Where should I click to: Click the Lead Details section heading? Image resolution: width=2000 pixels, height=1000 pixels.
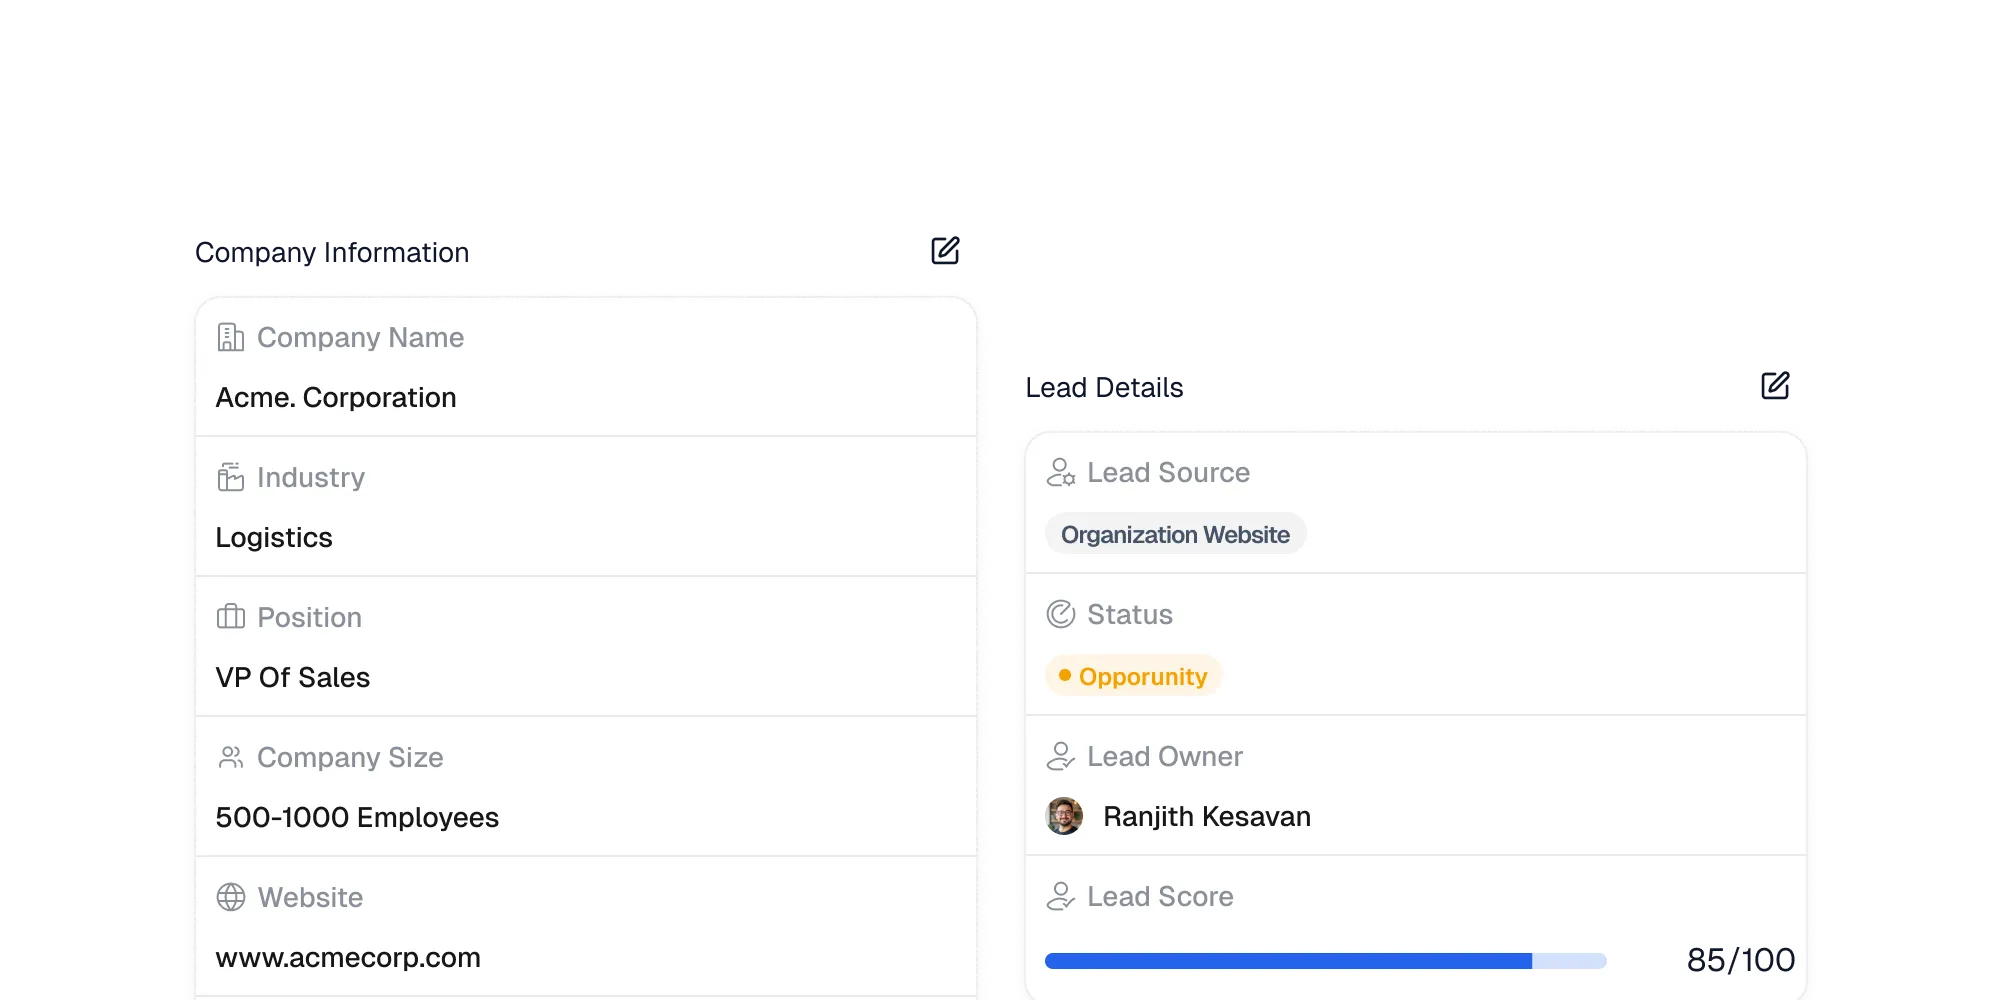pos(1104,388)
